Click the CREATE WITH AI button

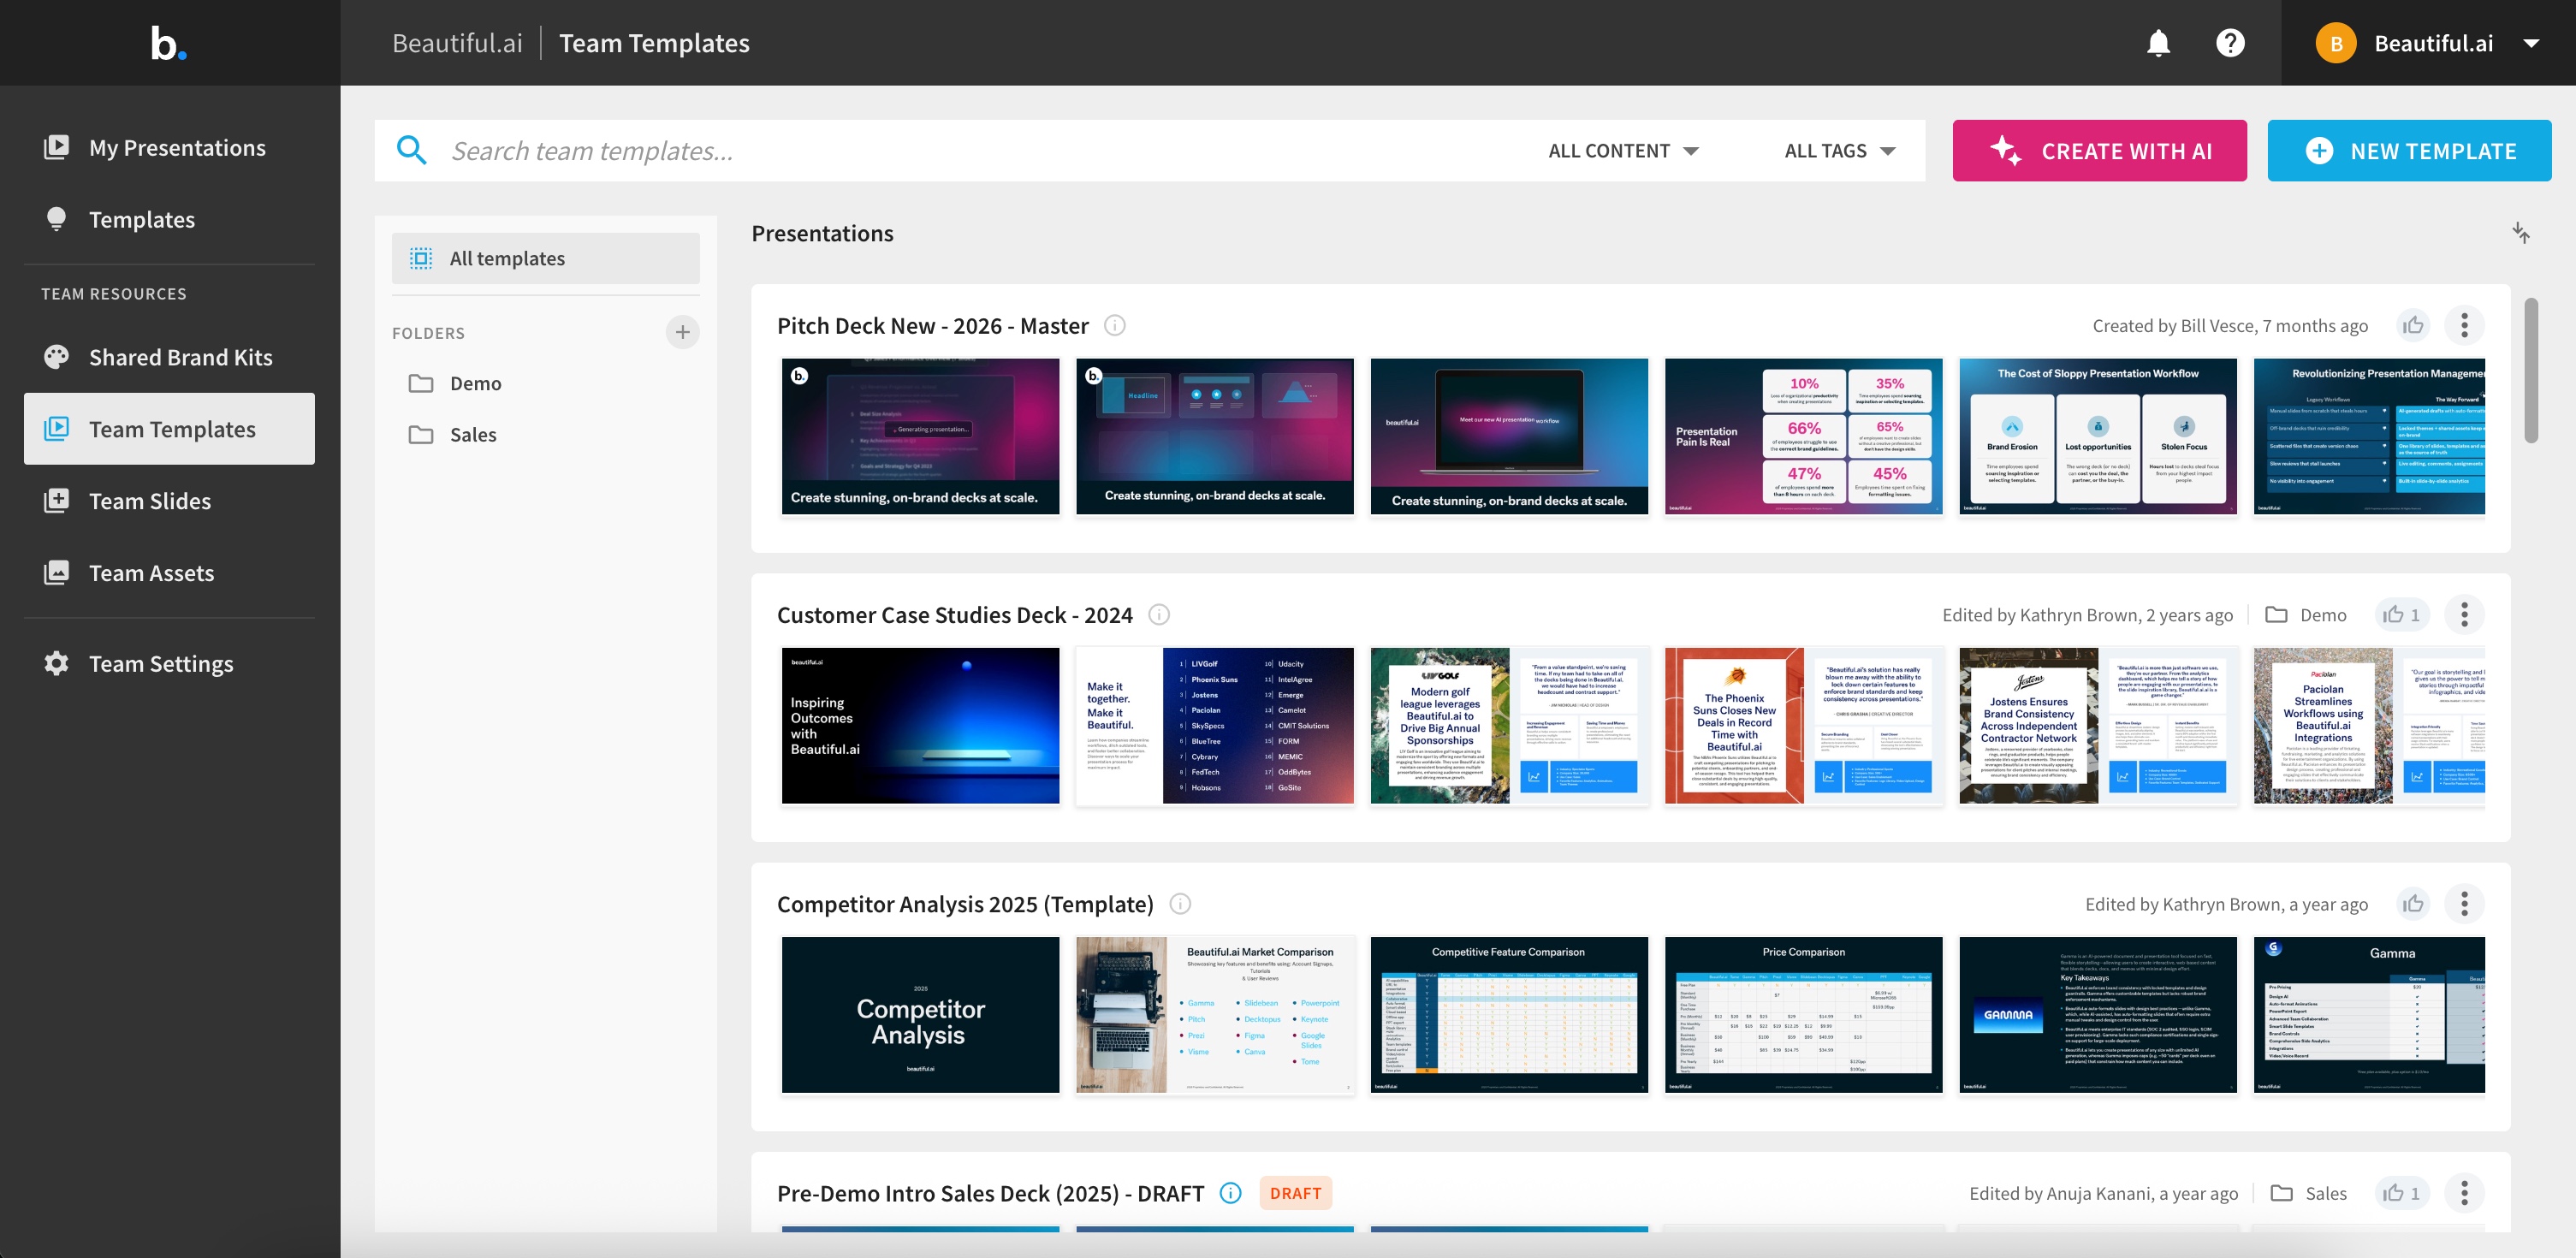tap(2099, 151)
